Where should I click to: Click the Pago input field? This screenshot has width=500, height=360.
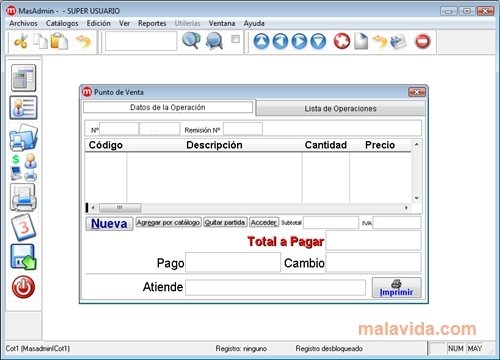[x=233, y=262]
